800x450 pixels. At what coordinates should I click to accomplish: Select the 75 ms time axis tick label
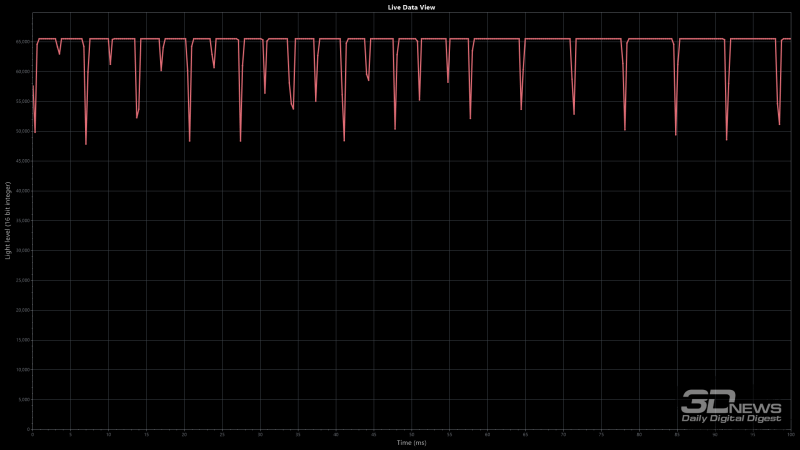pyautogui.click(x=601, y=435)
